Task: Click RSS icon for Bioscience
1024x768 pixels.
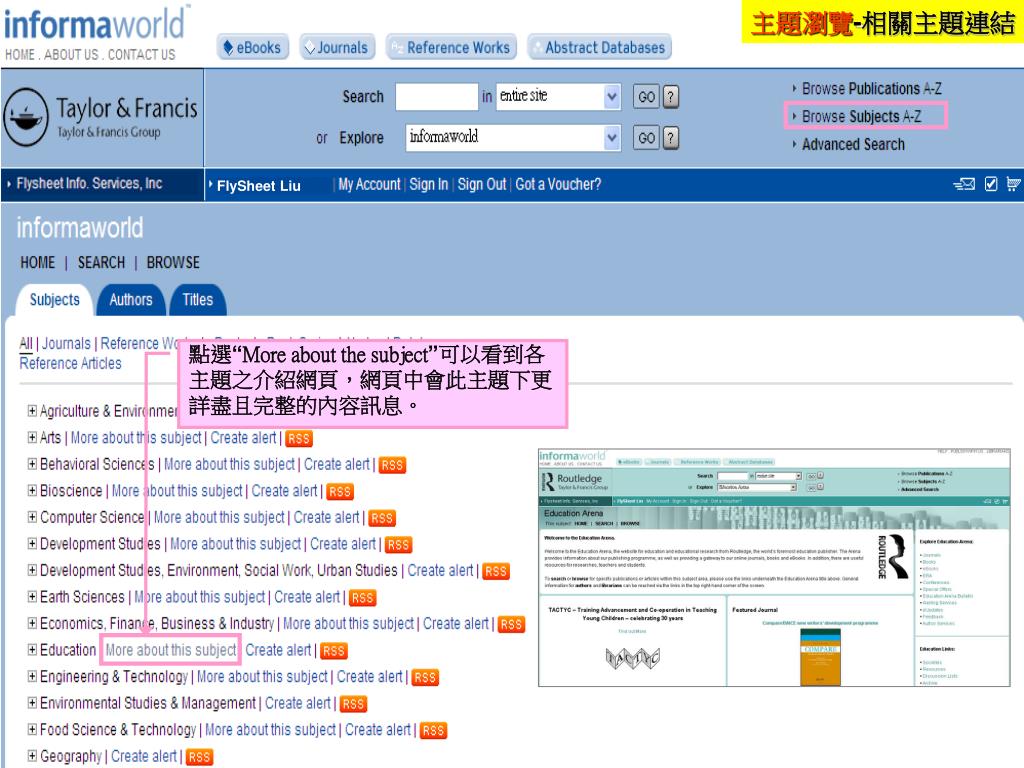Action: pos(340,492)
